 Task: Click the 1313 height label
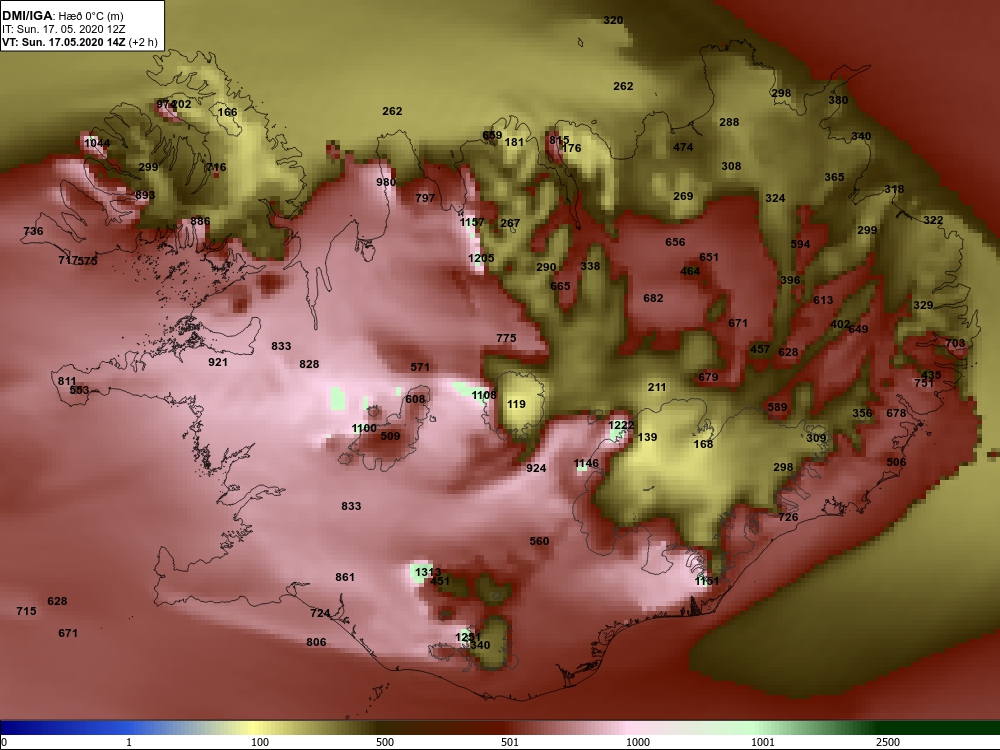coord(428,573)
